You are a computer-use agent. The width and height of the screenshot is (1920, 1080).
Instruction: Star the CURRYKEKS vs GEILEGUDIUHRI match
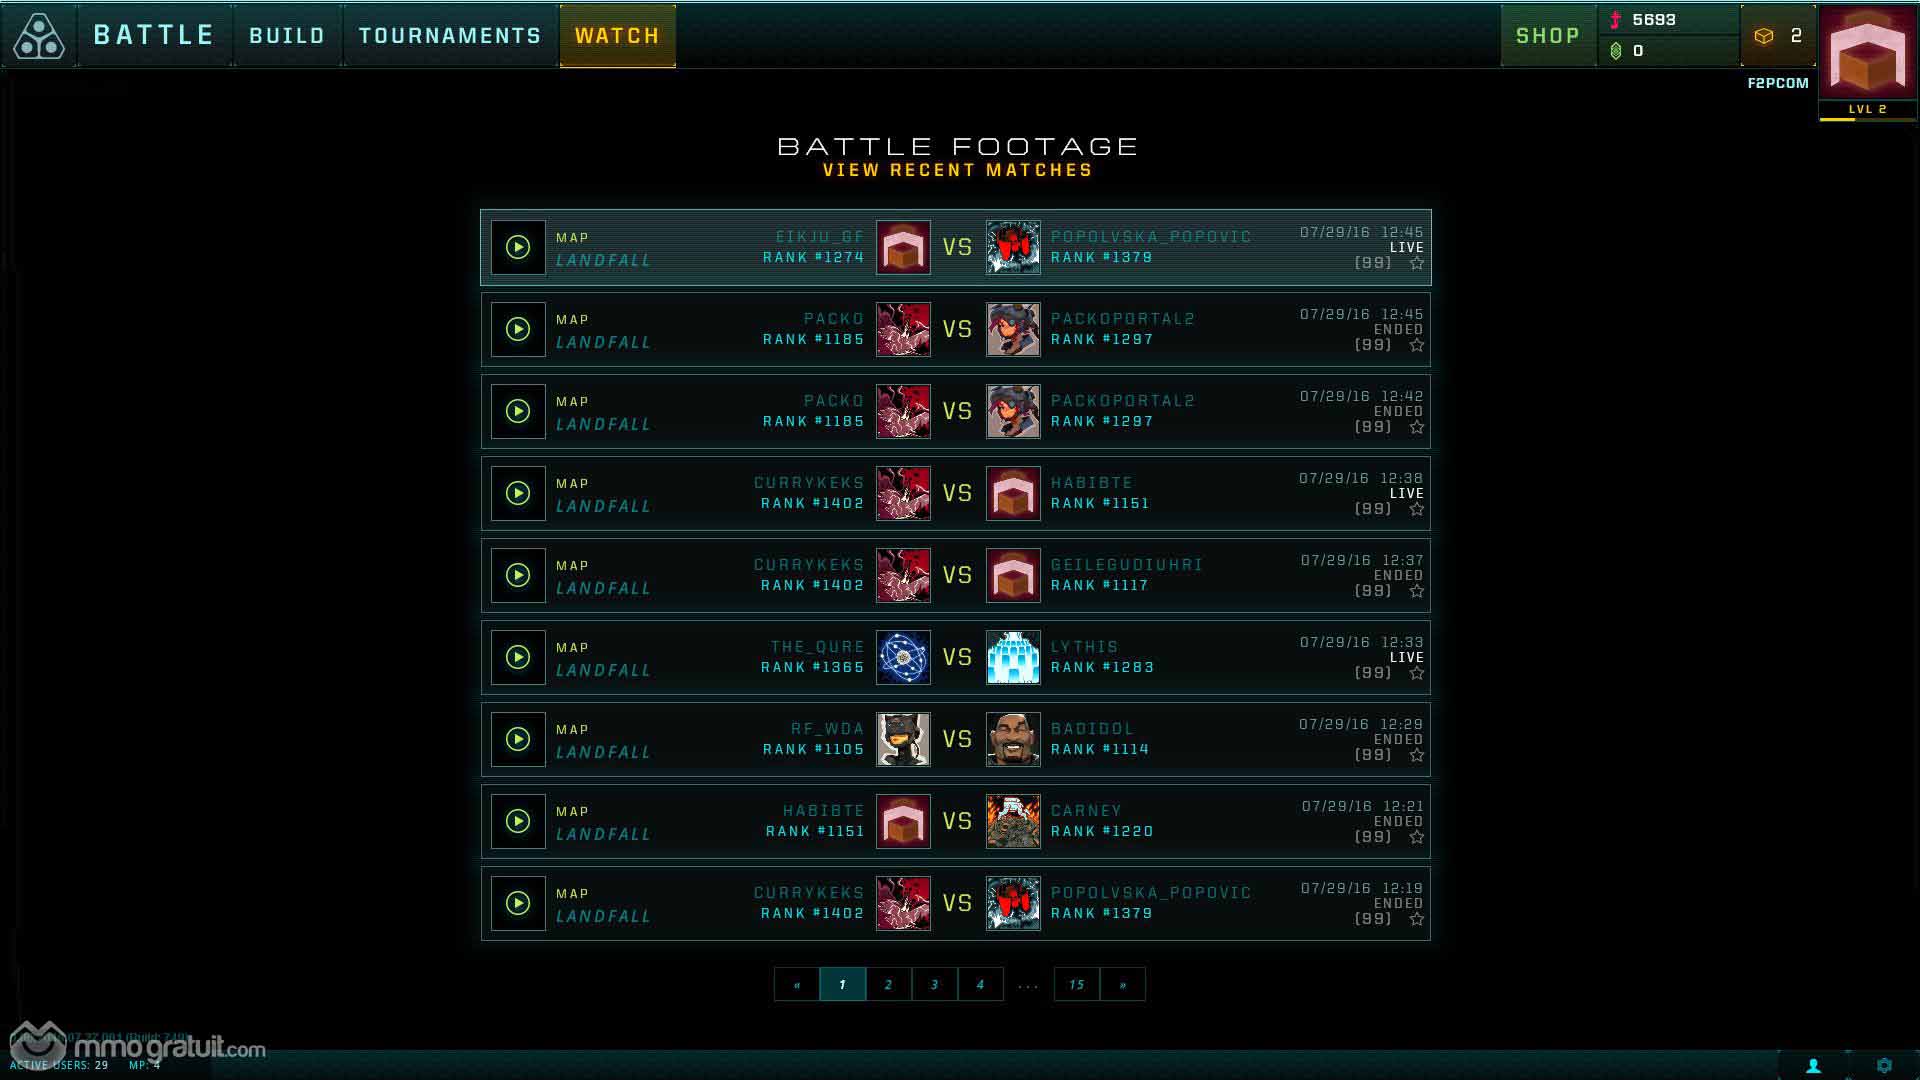(1416, 591)
